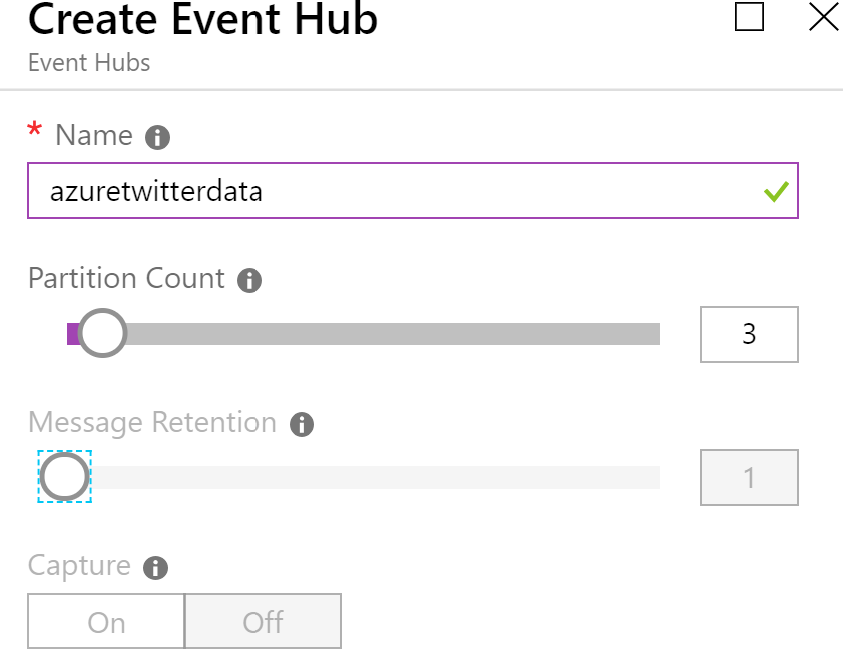This screenshot has height=649, width=843.
Task: Click the Create Event Hub title
Action: click(x=203, y=20)
